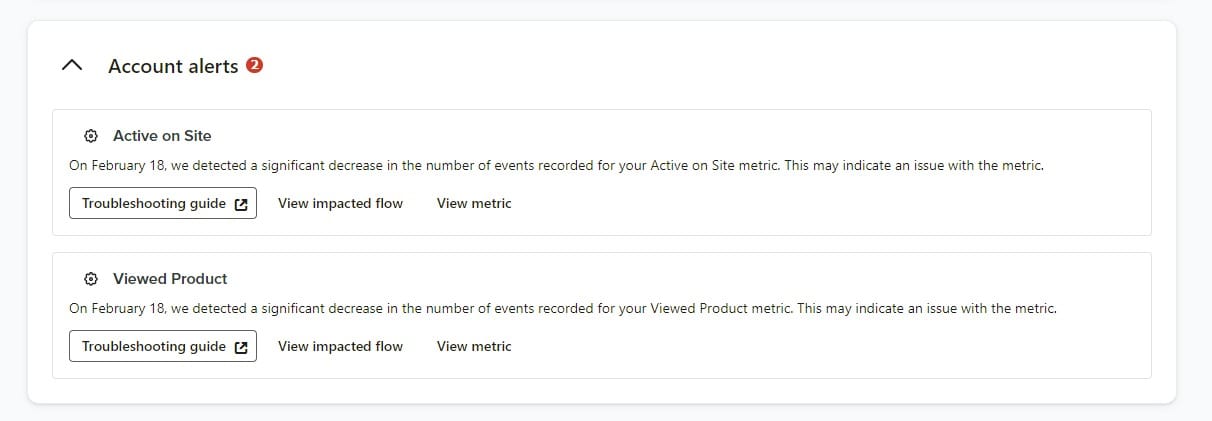The image size is (1212, 421).
Task: View metric for Viewed Product alert
Action: [x=474, y=346]
